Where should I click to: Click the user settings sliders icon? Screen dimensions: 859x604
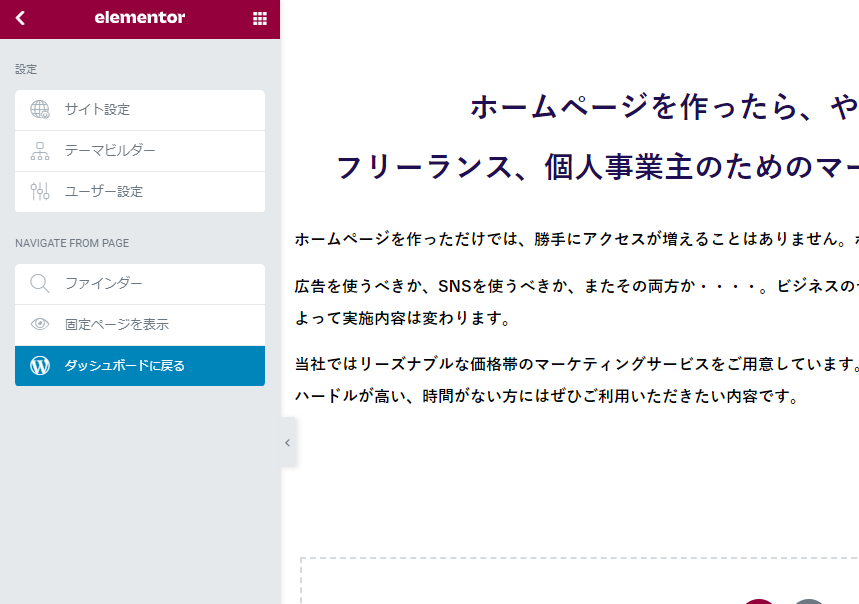pyautogui.click(x=39, y=192)
